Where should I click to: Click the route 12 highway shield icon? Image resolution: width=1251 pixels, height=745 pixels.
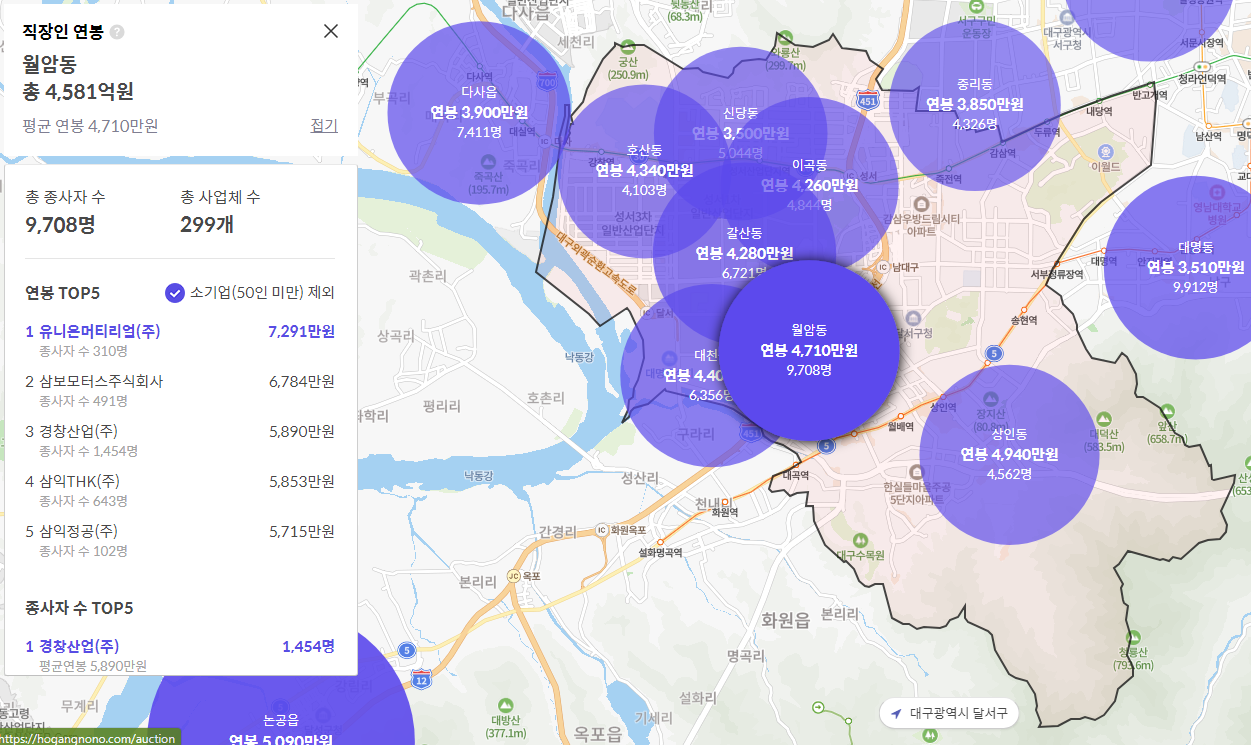(x=420, y=680)
